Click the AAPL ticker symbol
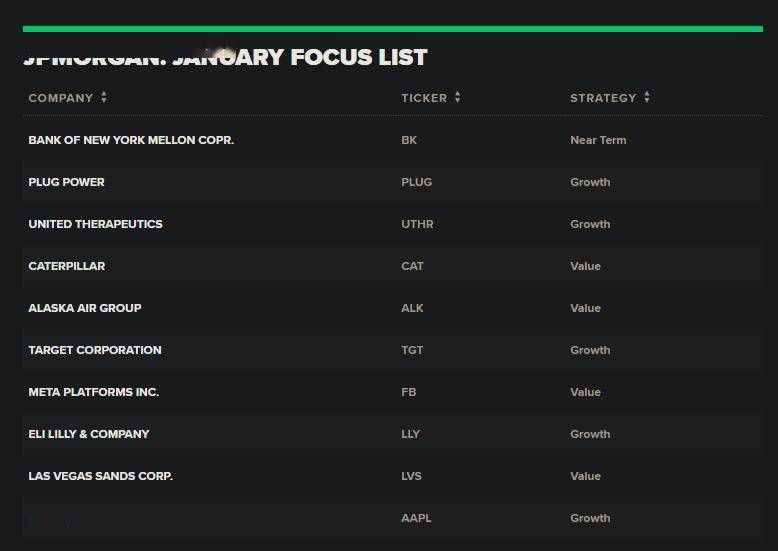Viewport: 778px width, 551px height. click(x=416, y=518)
